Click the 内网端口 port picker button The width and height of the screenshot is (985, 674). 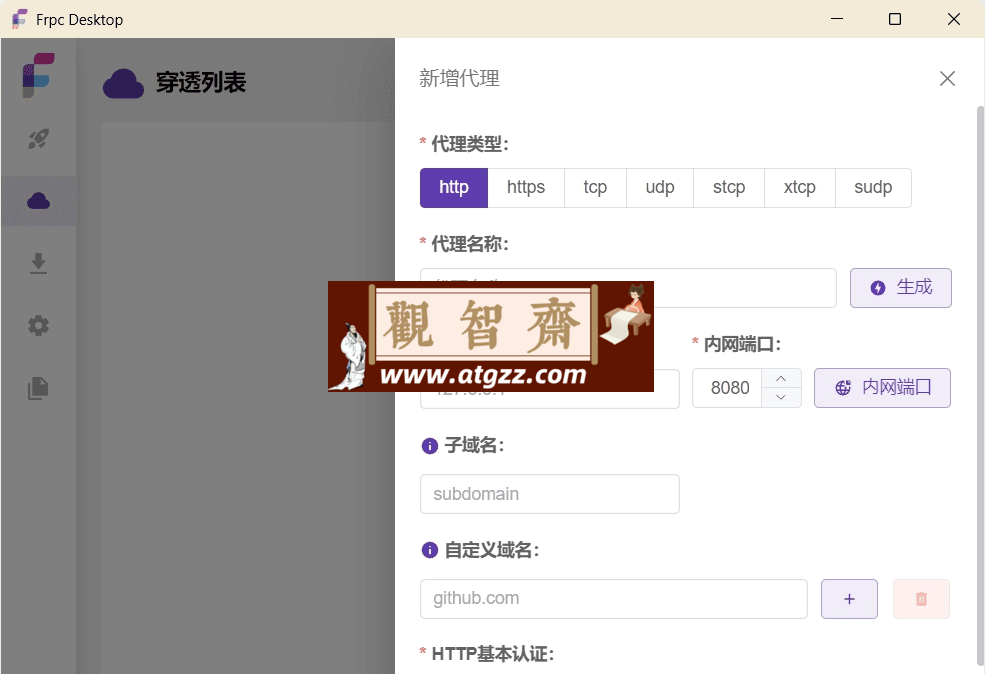point(882,388)
